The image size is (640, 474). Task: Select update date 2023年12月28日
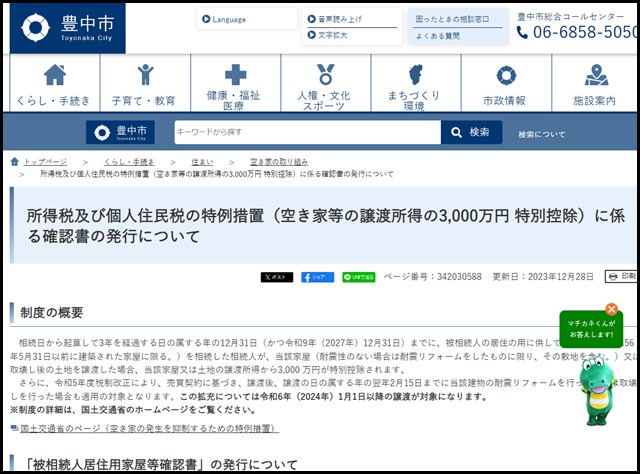(560, 277)
